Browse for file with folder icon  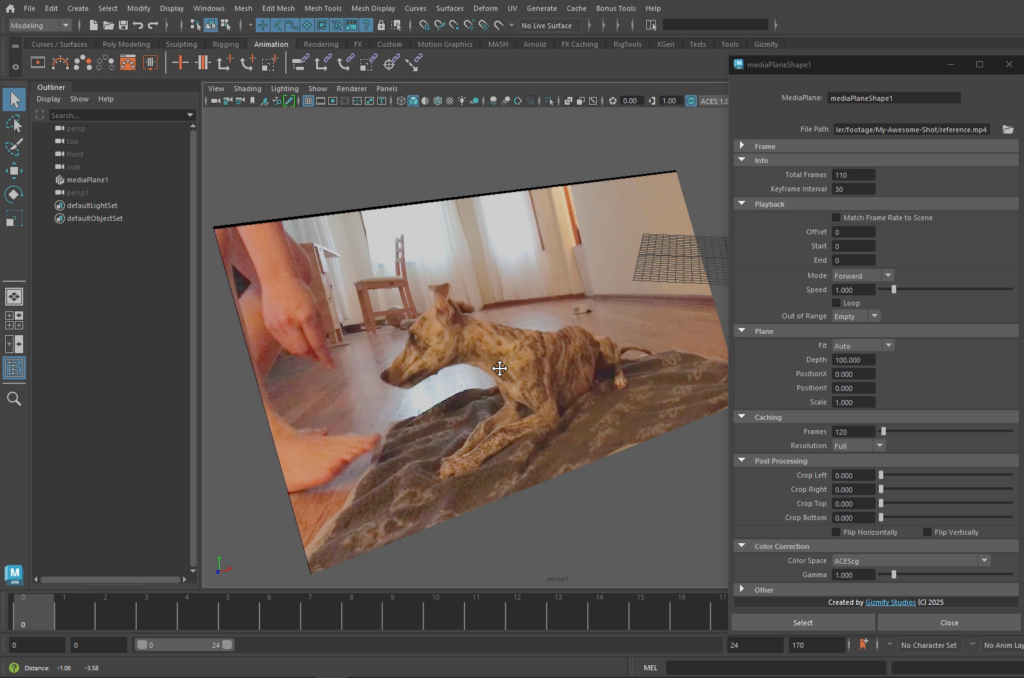[1008, 129]
